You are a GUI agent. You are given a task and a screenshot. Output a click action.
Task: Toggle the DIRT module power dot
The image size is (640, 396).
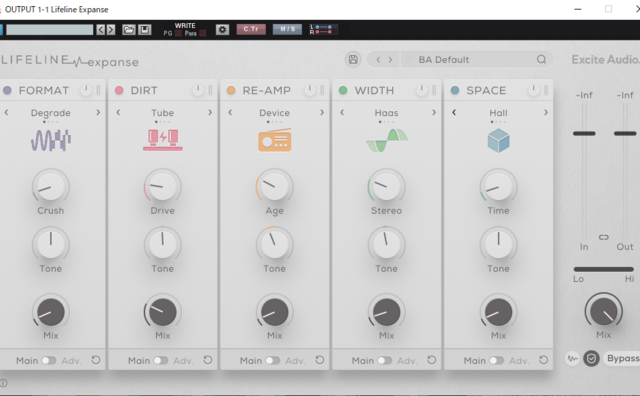point(119,90)
